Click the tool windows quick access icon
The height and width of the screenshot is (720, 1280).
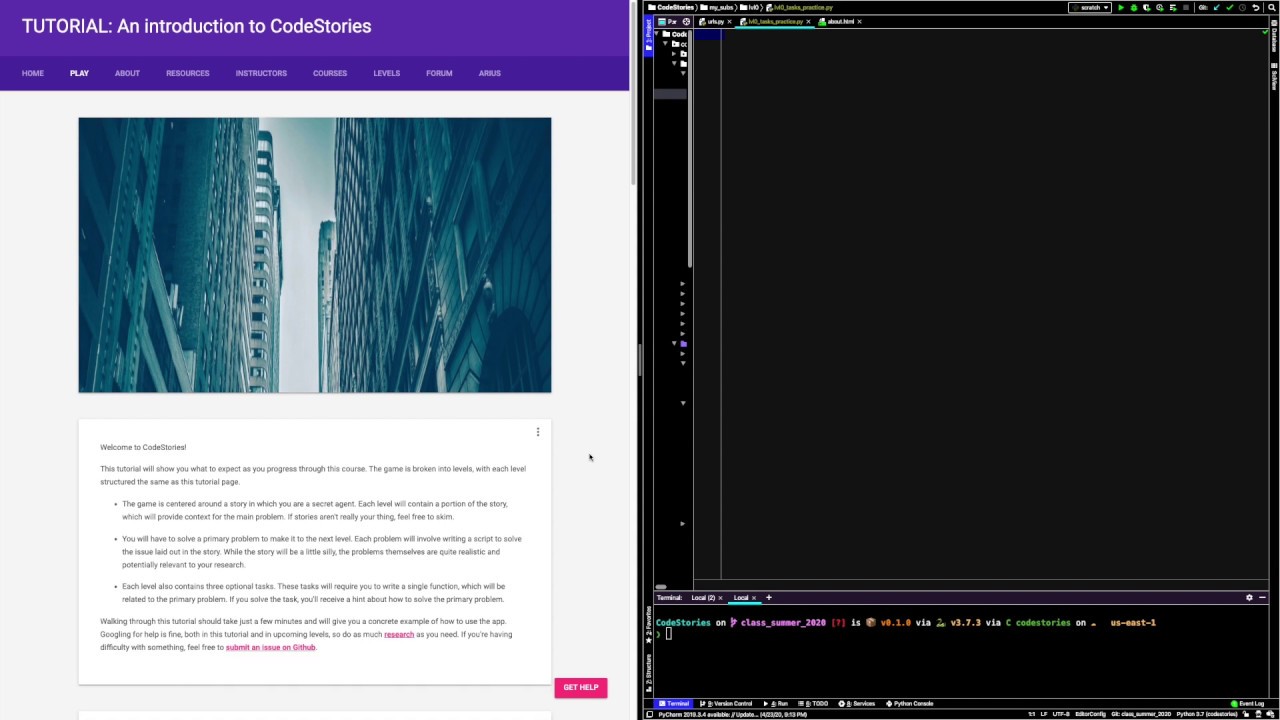(x=650, y=714)
